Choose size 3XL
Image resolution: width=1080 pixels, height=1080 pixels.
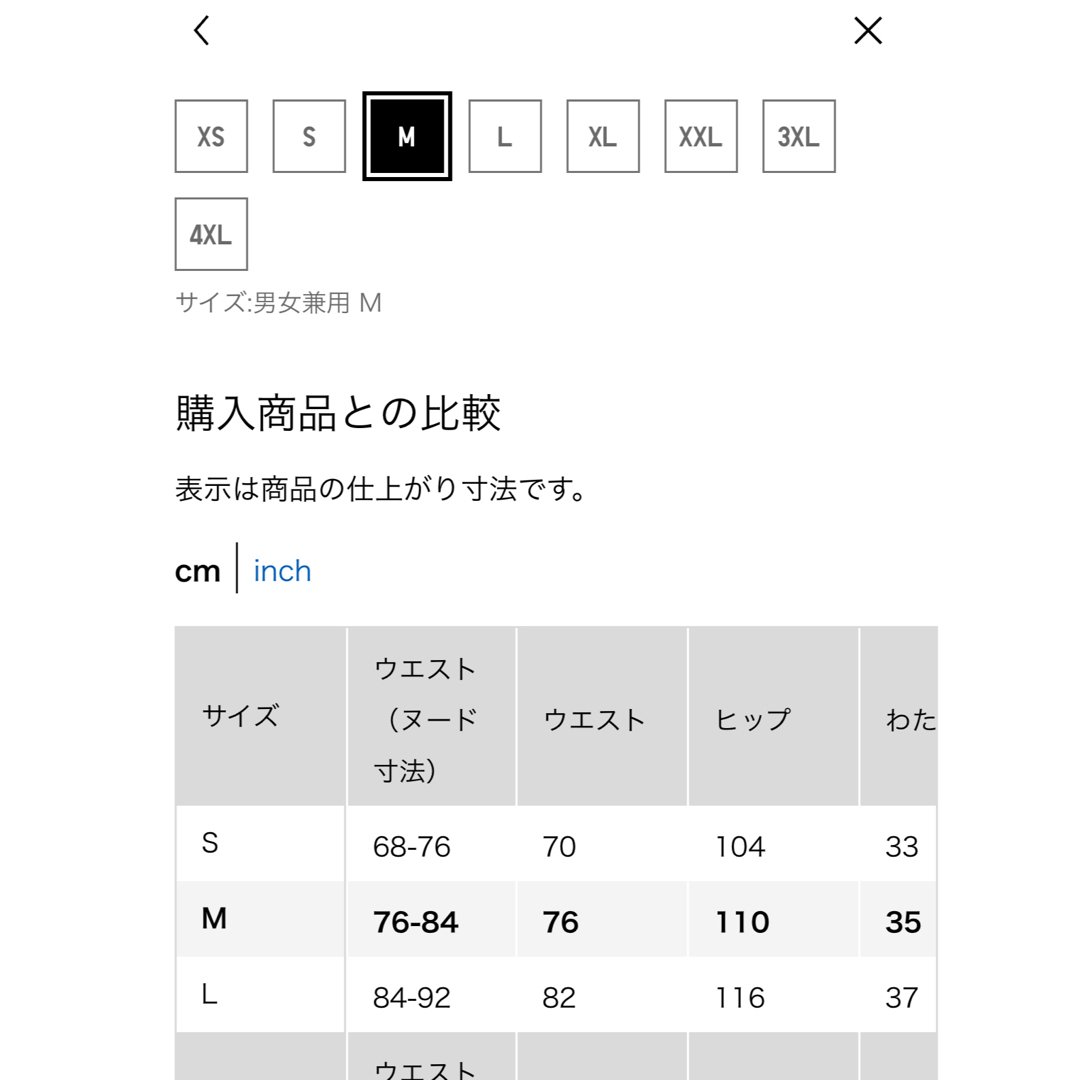coord(799,136)
